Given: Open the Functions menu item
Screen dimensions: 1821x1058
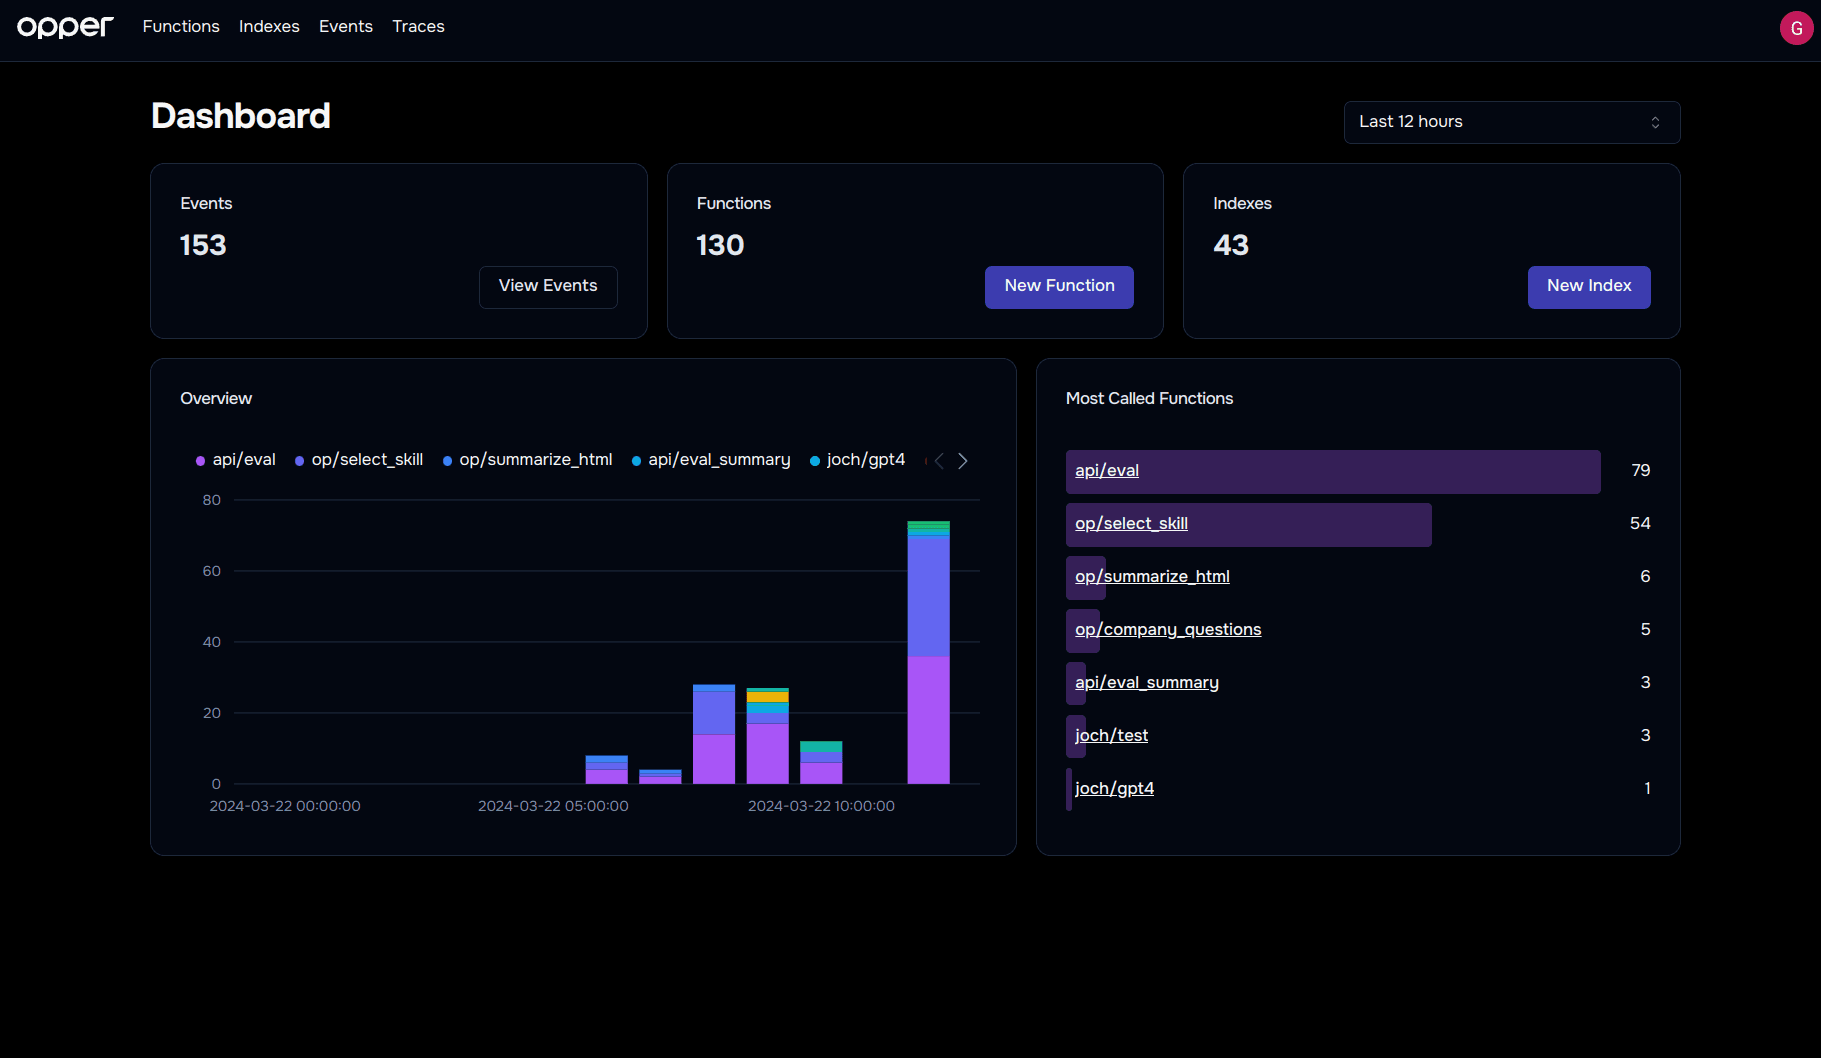Looking at the screenshot, I should [181, 27].
